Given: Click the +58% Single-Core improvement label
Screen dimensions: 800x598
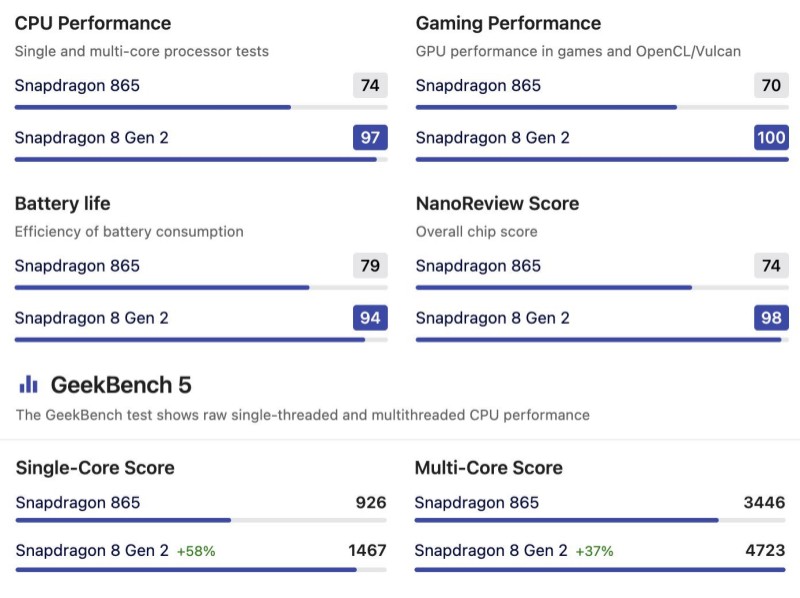Looking at the screenshot, I should [196, 551].
